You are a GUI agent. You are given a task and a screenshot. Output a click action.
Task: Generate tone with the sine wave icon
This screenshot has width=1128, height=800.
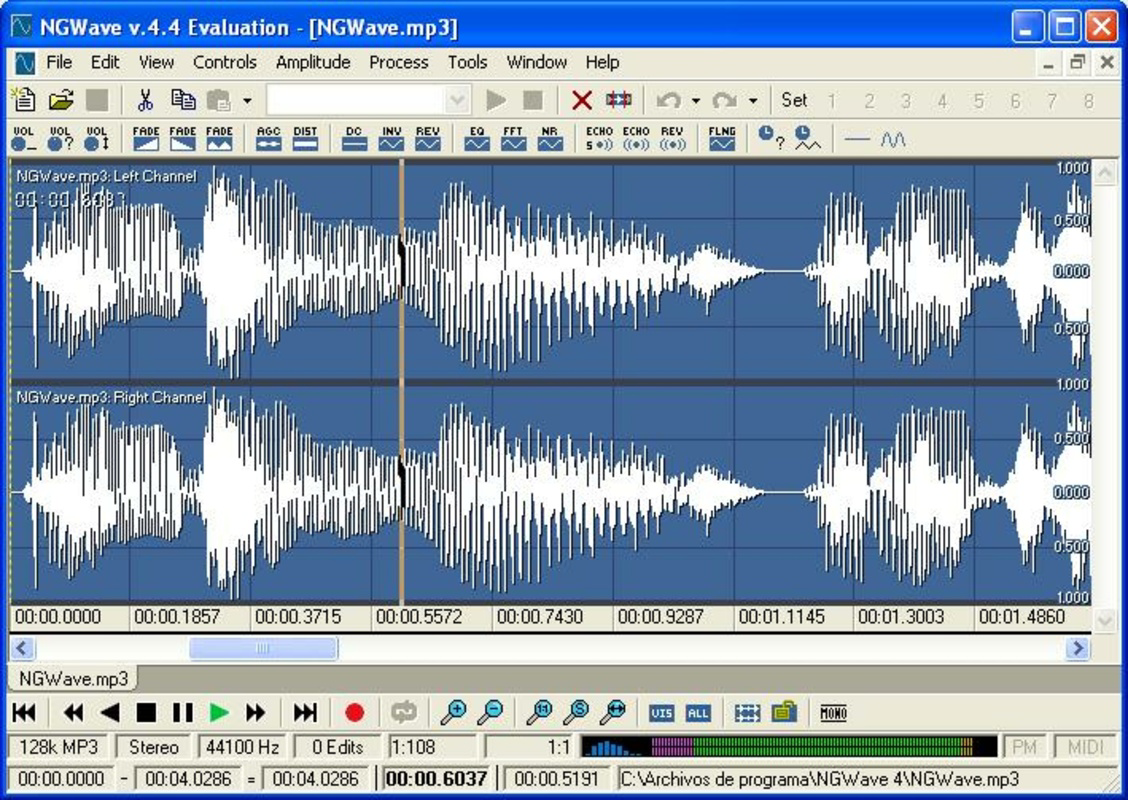893,138
